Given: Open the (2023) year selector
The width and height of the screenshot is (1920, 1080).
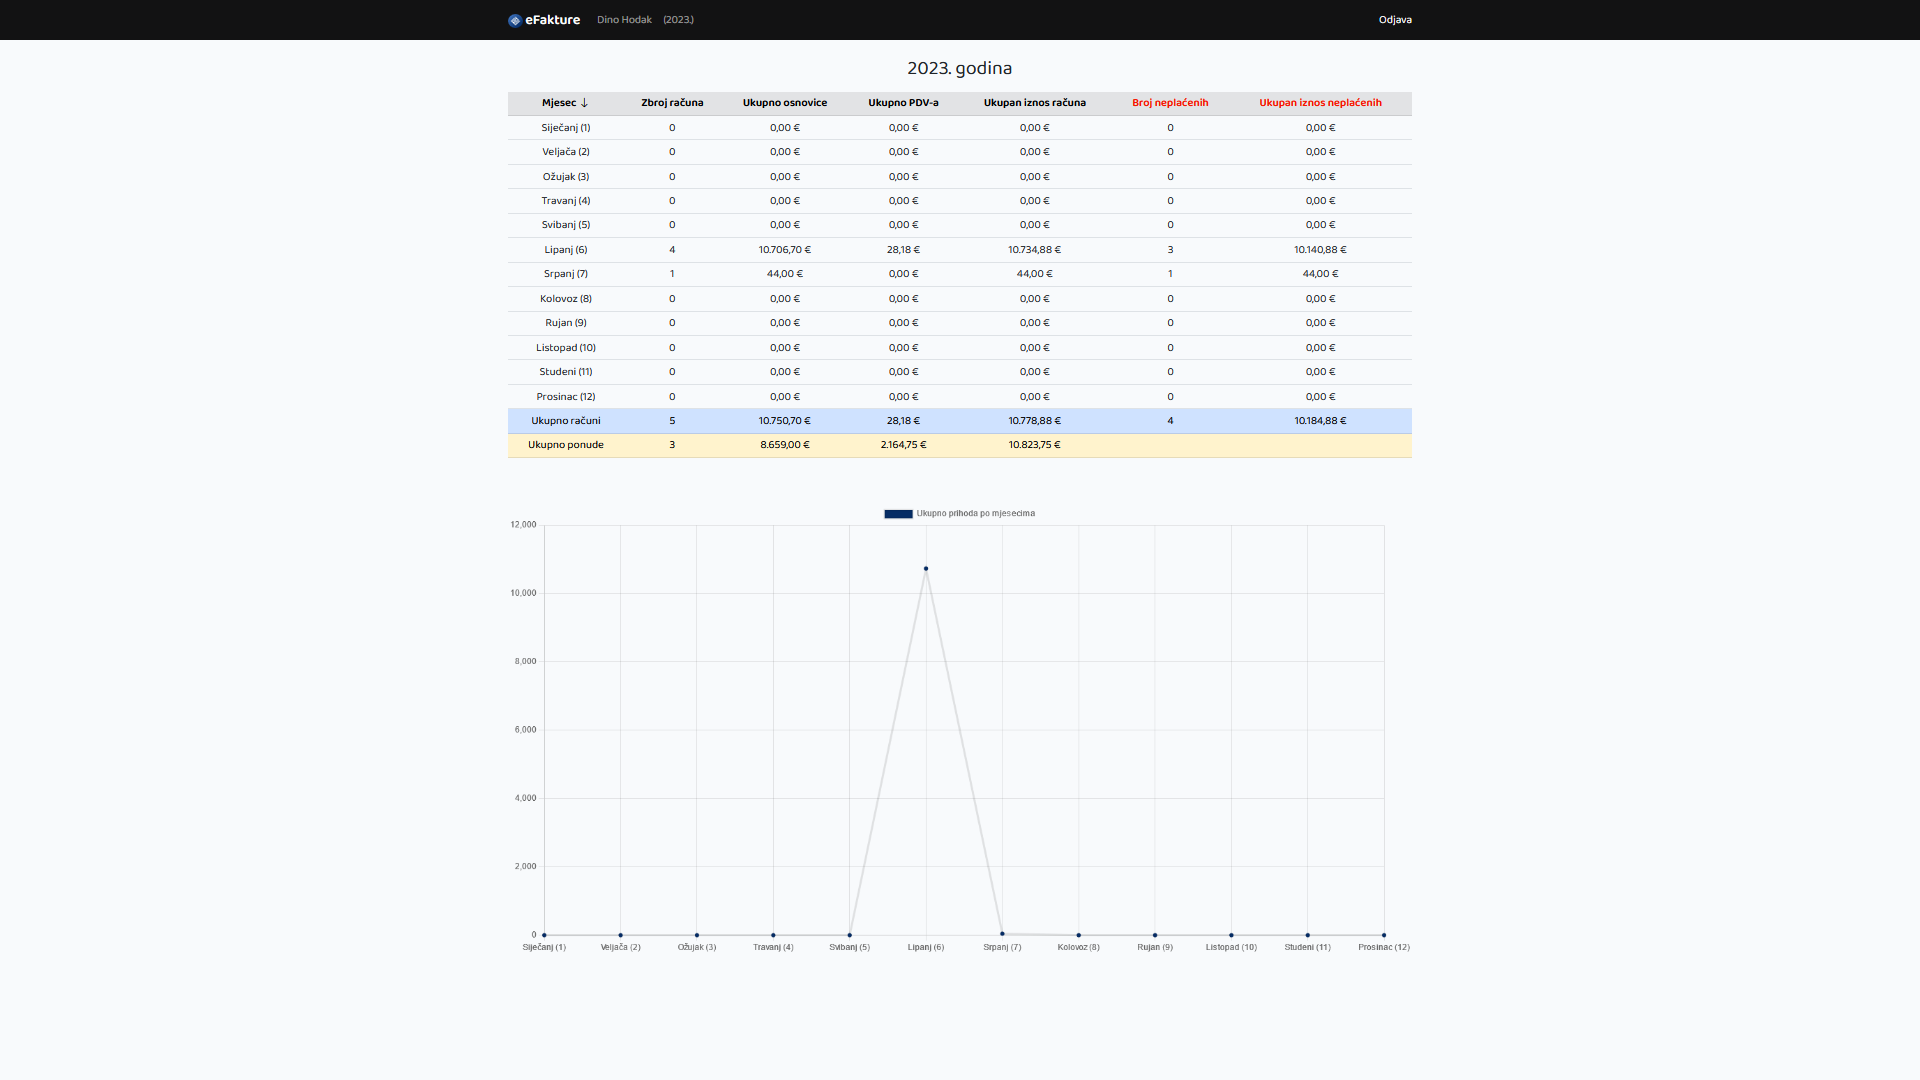Looking at the screenshot, I should coord(678,20).
